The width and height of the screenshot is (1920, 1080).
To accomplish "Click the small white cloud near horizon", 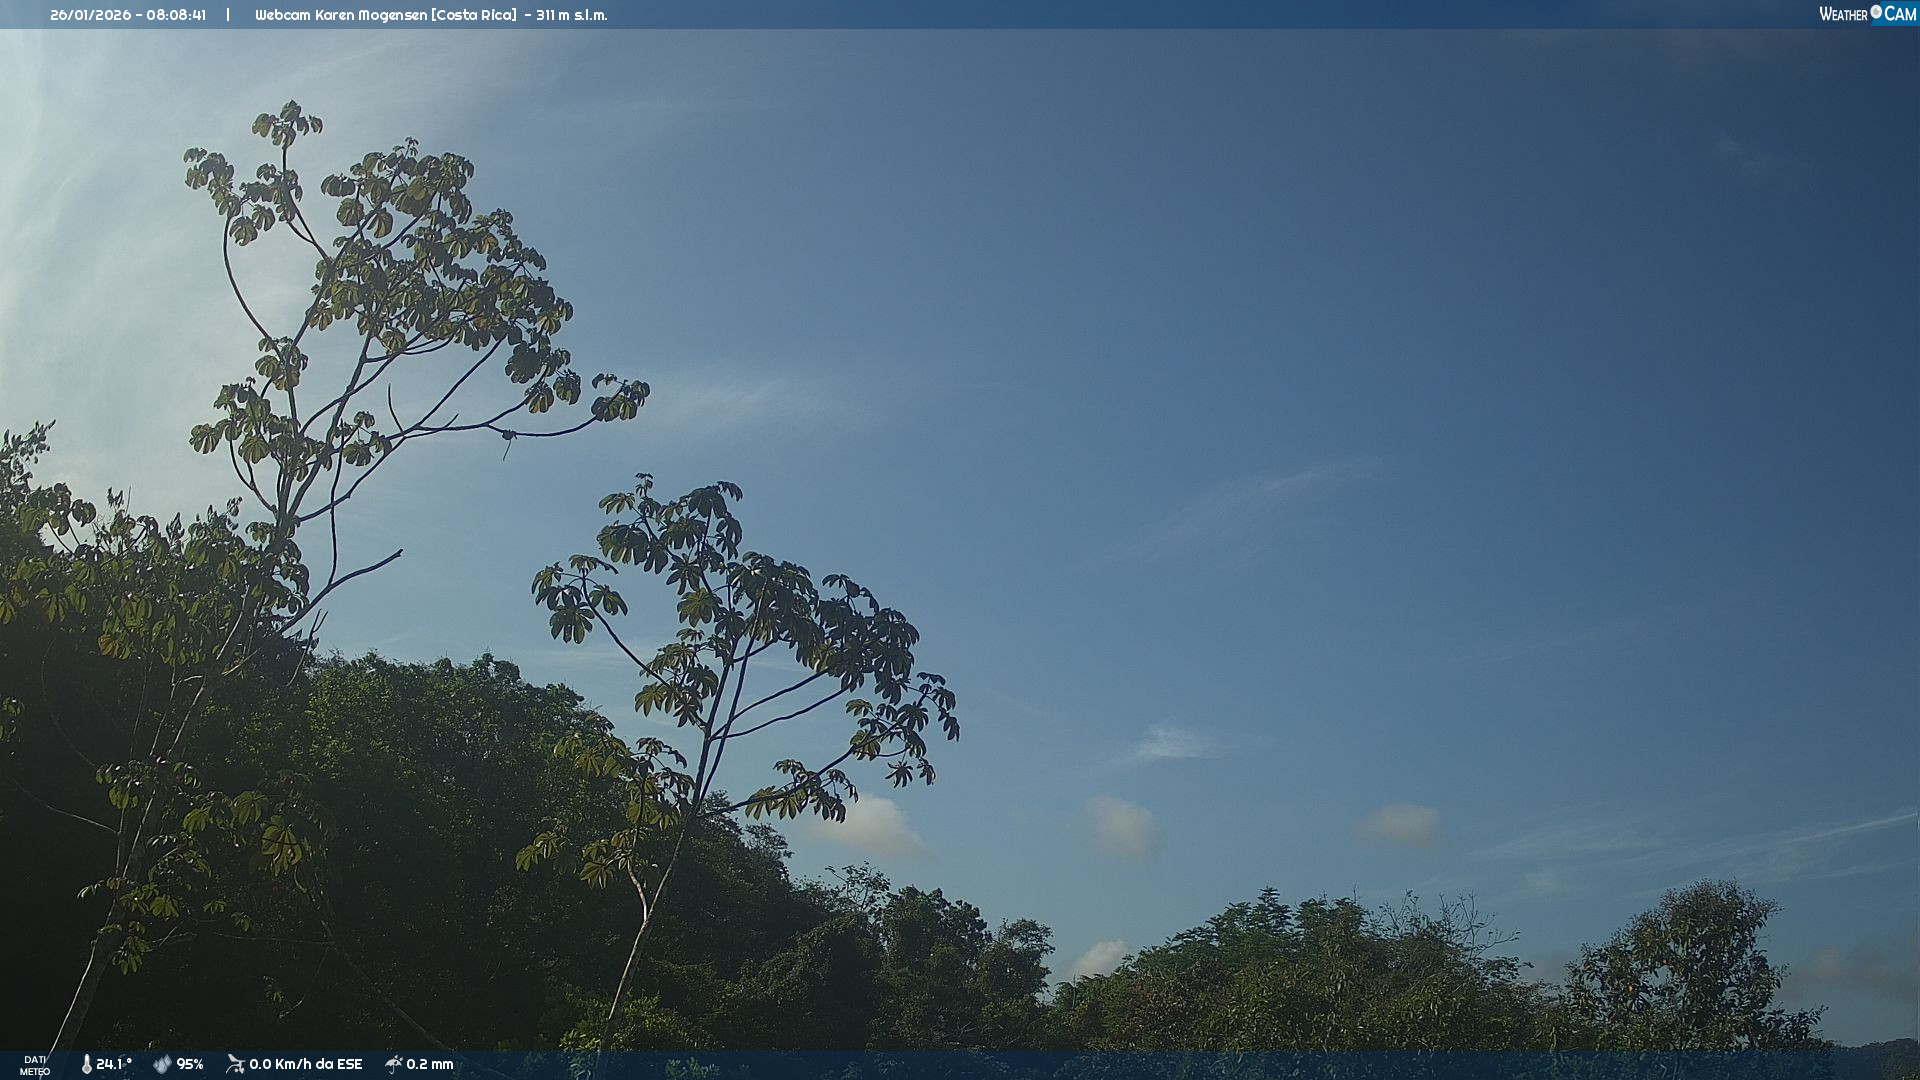I will point(1100,958).
